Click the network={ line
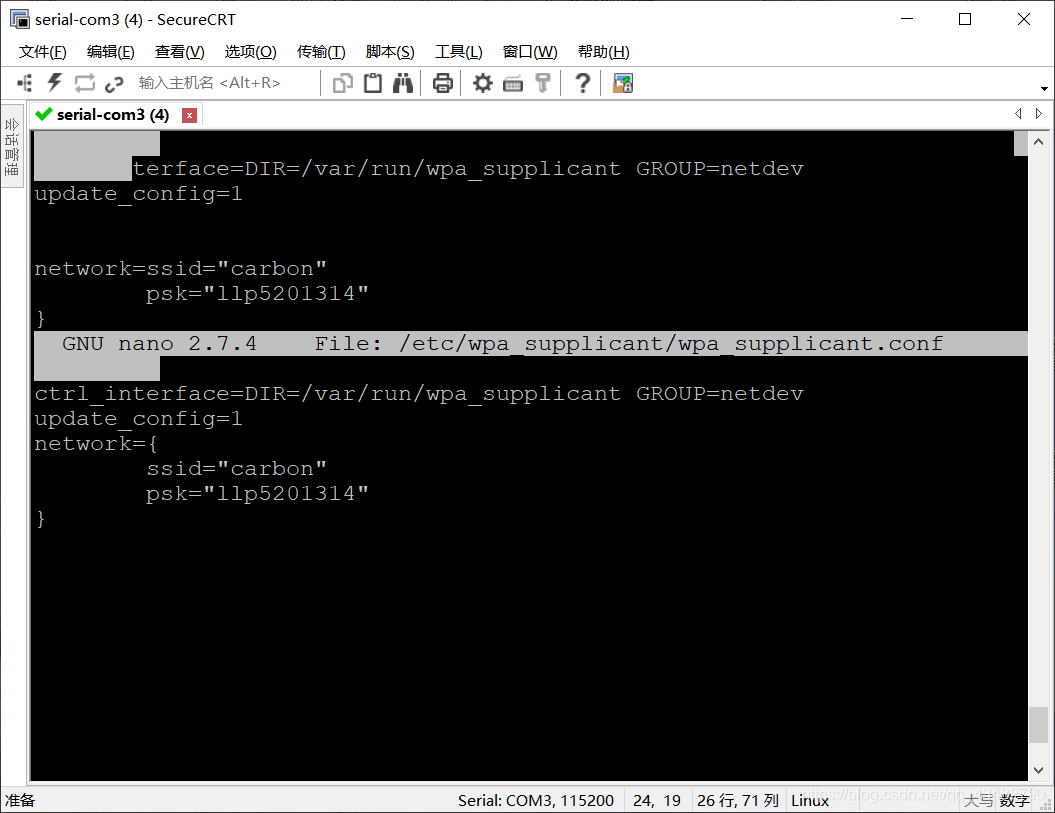 96,444
